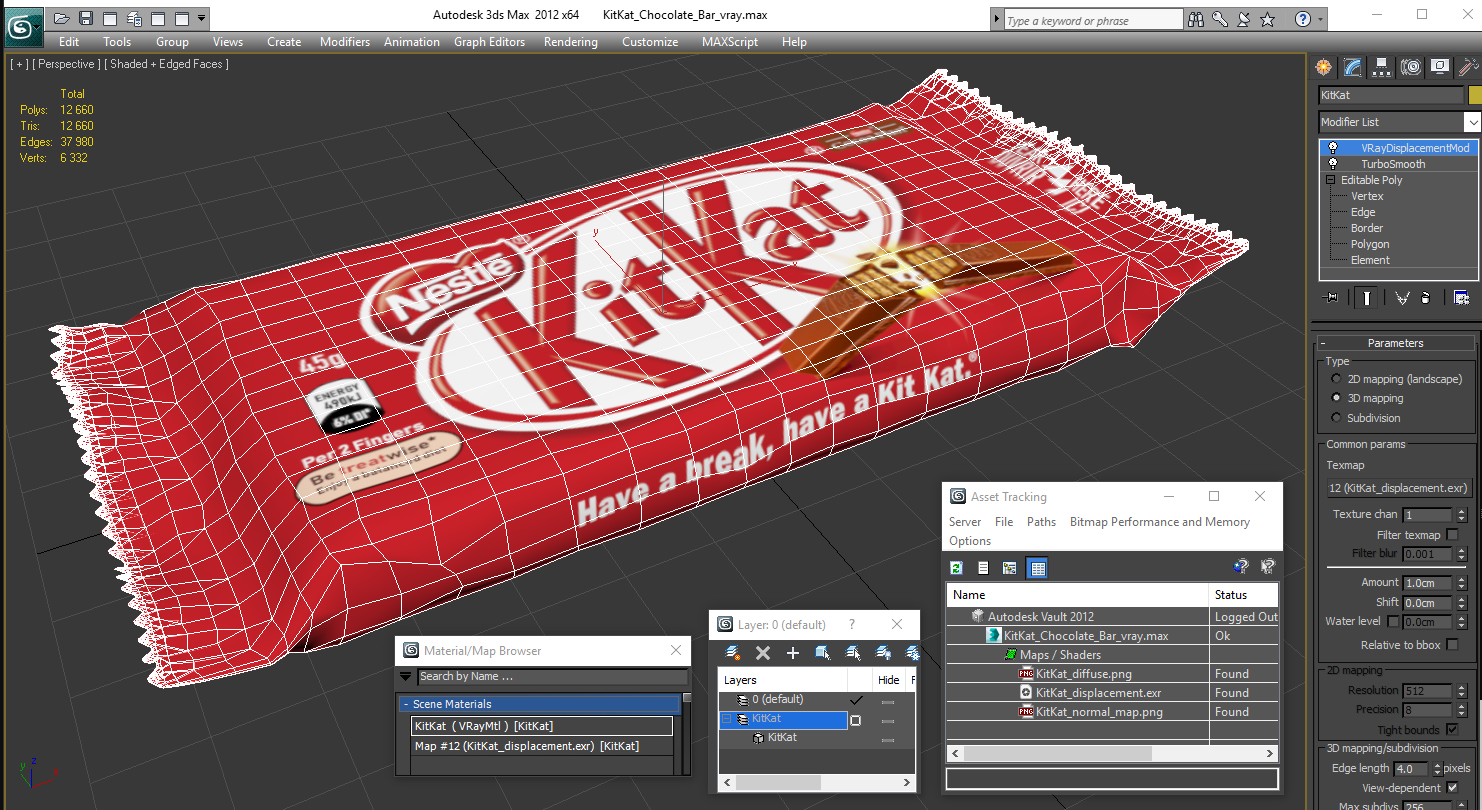Image resolution: width=1482 pixels, height=810 pixels.
Task: Toggle View-dependent checkbox
Action: click(1453, 788)
